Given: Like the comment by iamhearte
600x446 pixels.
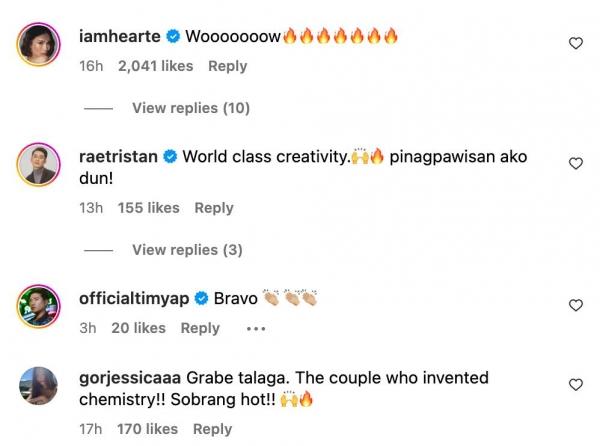Looking at the screenshot, I should click(x=575, y=43).
